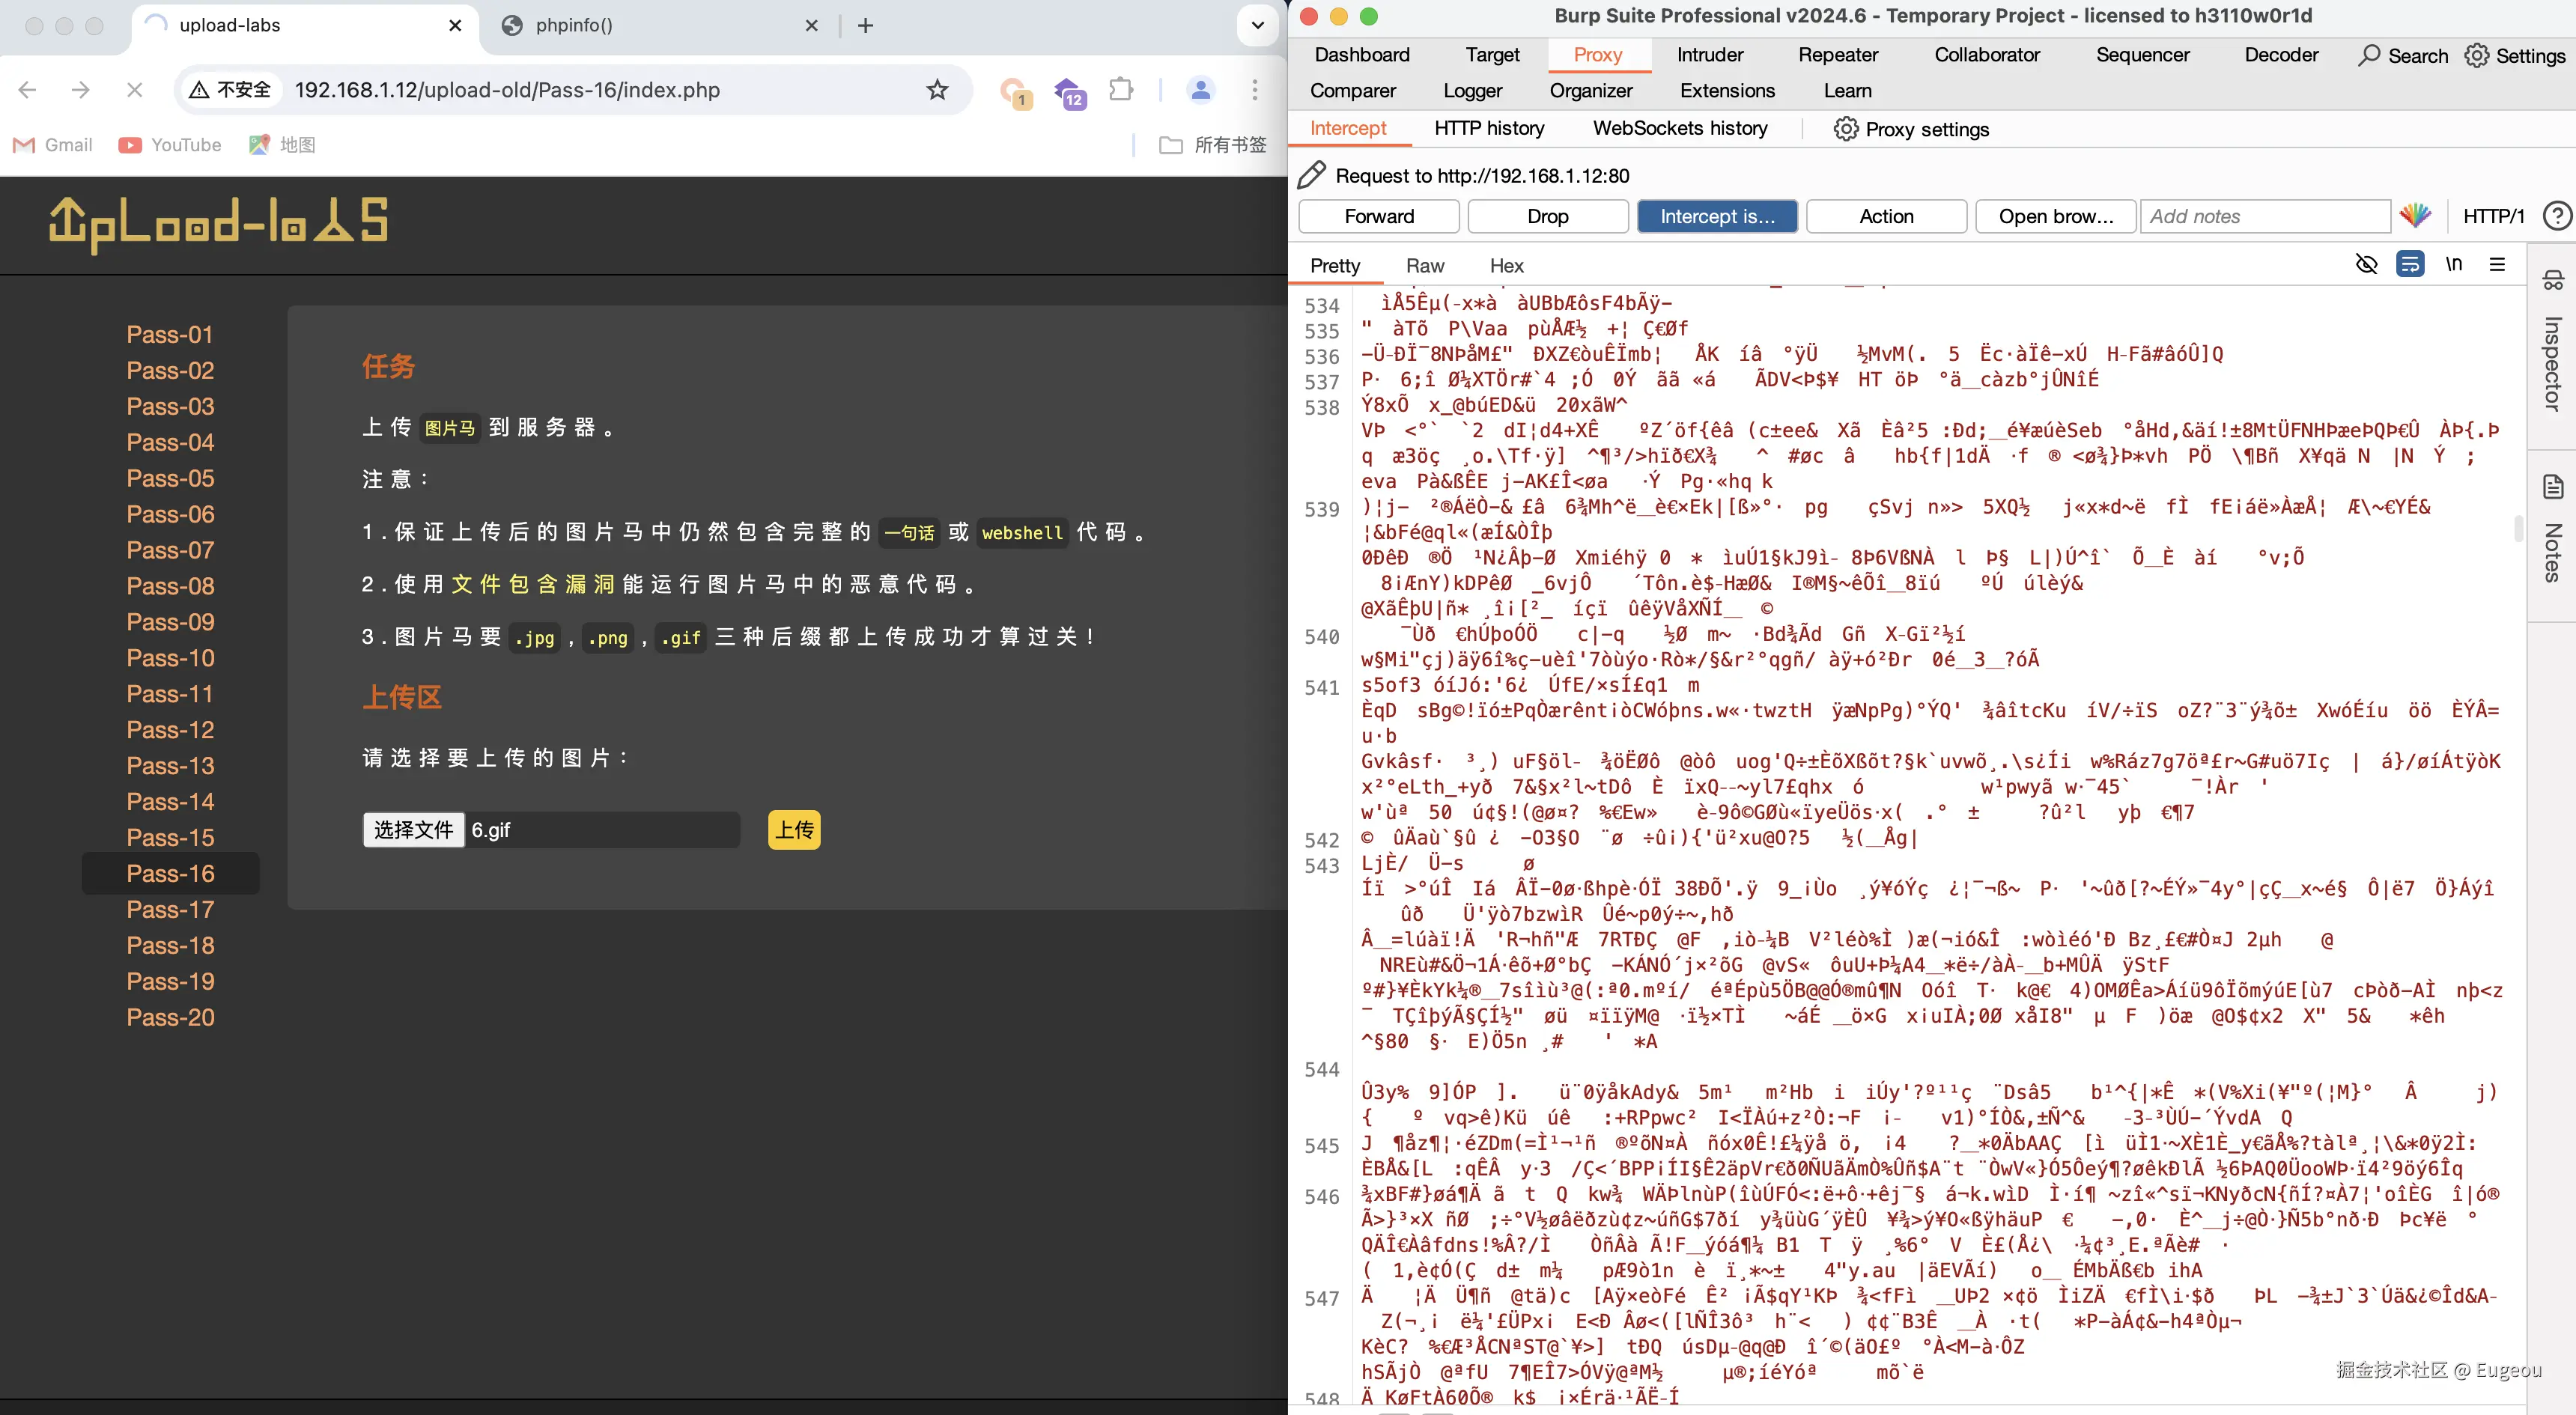The width and height of the screenshot is (2576, 1415).
Task: Expand Chrome tab search dropdown arrow
Action: (x=1257, y=26)
